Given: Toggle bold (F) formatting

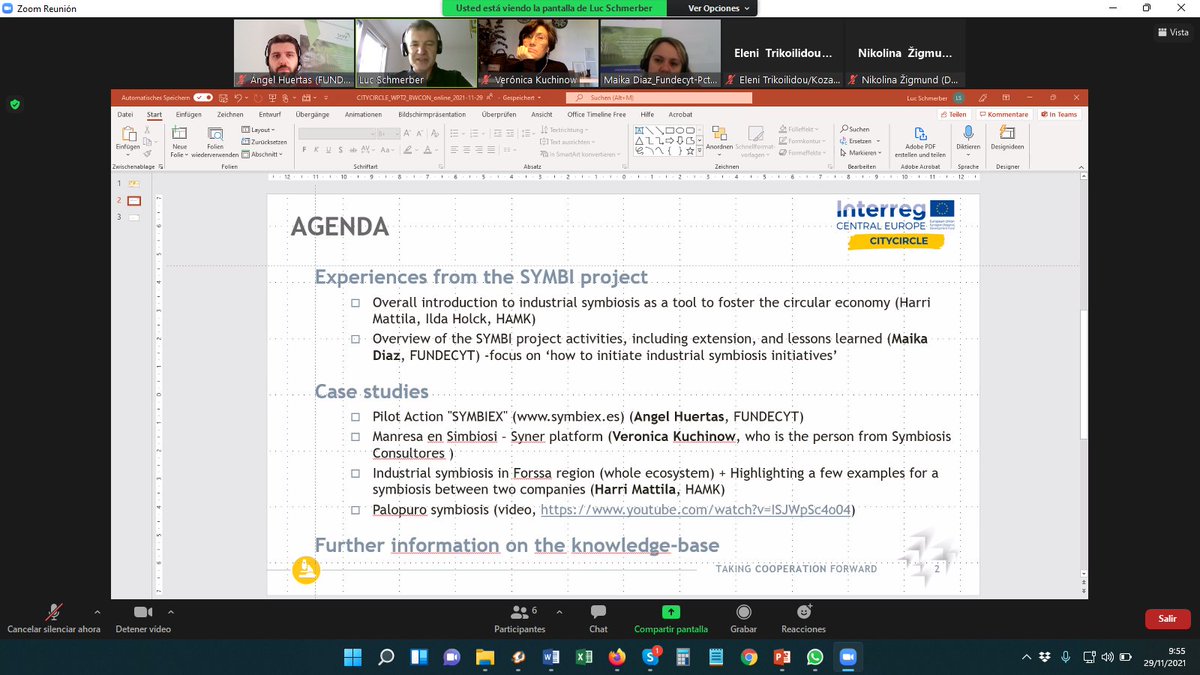Looking at the screenshot, I should pyautogui.click(x=305, y=150).
